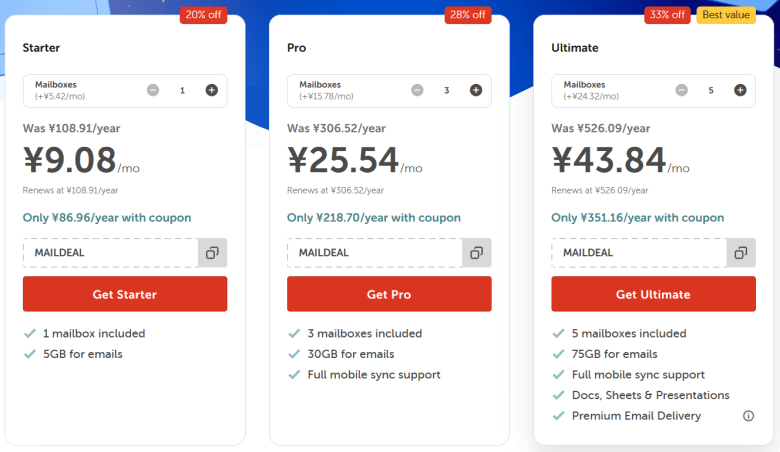The height and width of the screenshot is (452, 780).
Task: Increase Starter plan mailboxes with plus icon
Action: pos(211,90)
